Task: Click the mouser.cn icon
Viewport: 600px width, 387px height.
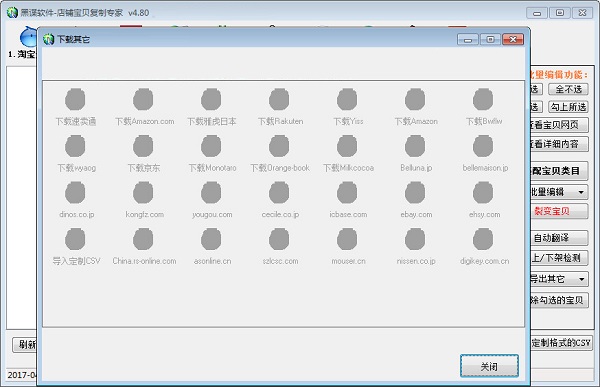Action: tap(347, 239)
